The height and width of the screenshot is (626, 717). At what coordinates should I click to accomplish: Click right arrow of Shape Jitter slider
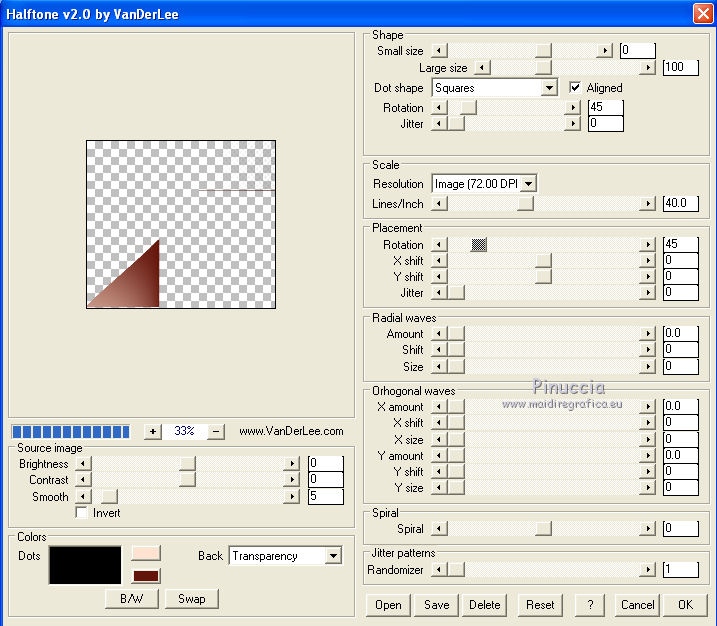point(573,123)
